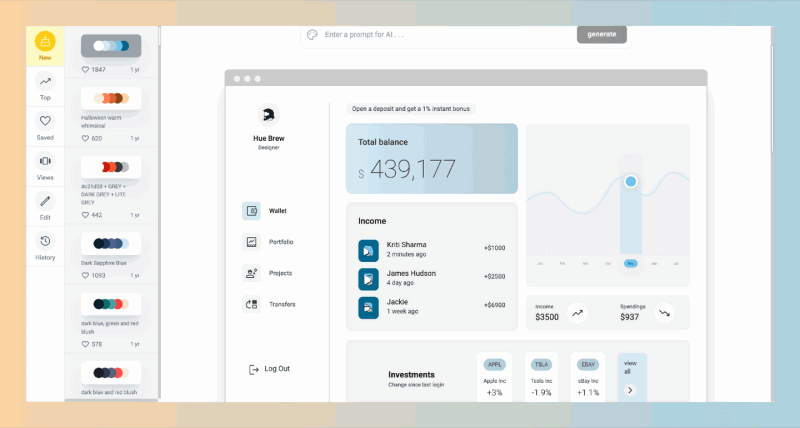Select the highlighted month pill under chart

pos(631,264)
